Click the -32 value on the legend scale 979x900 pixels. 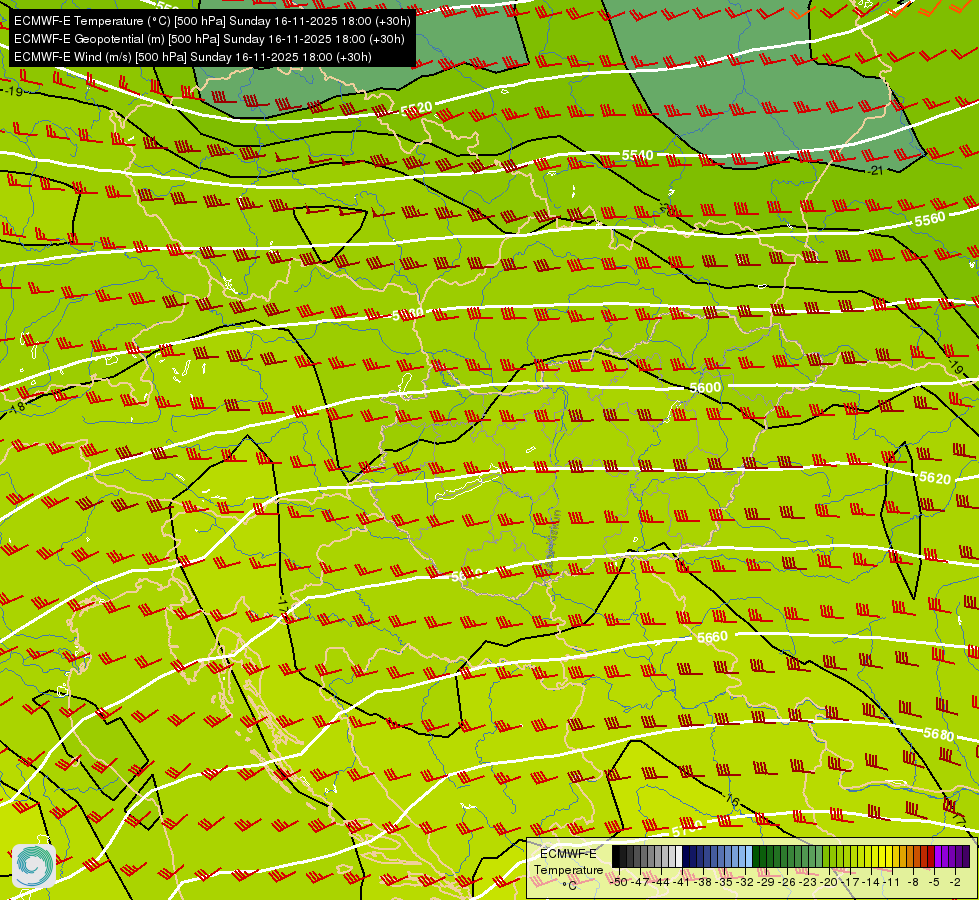coord(745,882)
